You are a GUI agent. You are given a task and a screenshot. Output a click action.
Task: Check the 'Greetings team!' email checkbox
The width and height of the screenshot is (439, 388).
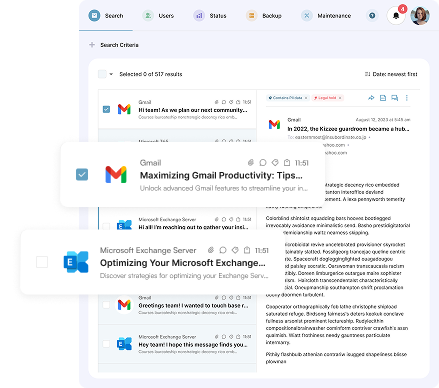106,305
